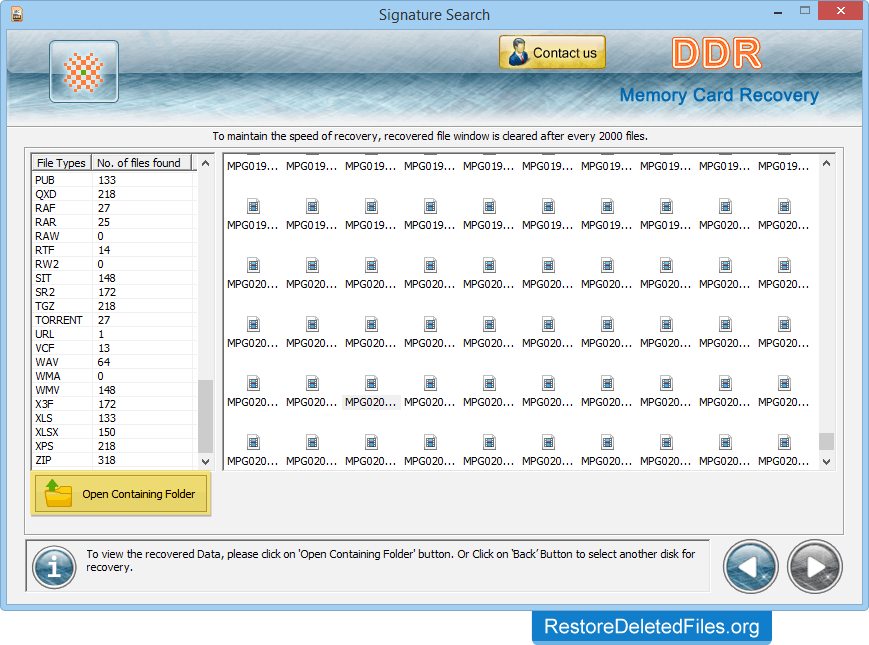Select the WMA file type row
Image resolution: width=869 pixels, height=645 pixels.
[114, 376]
